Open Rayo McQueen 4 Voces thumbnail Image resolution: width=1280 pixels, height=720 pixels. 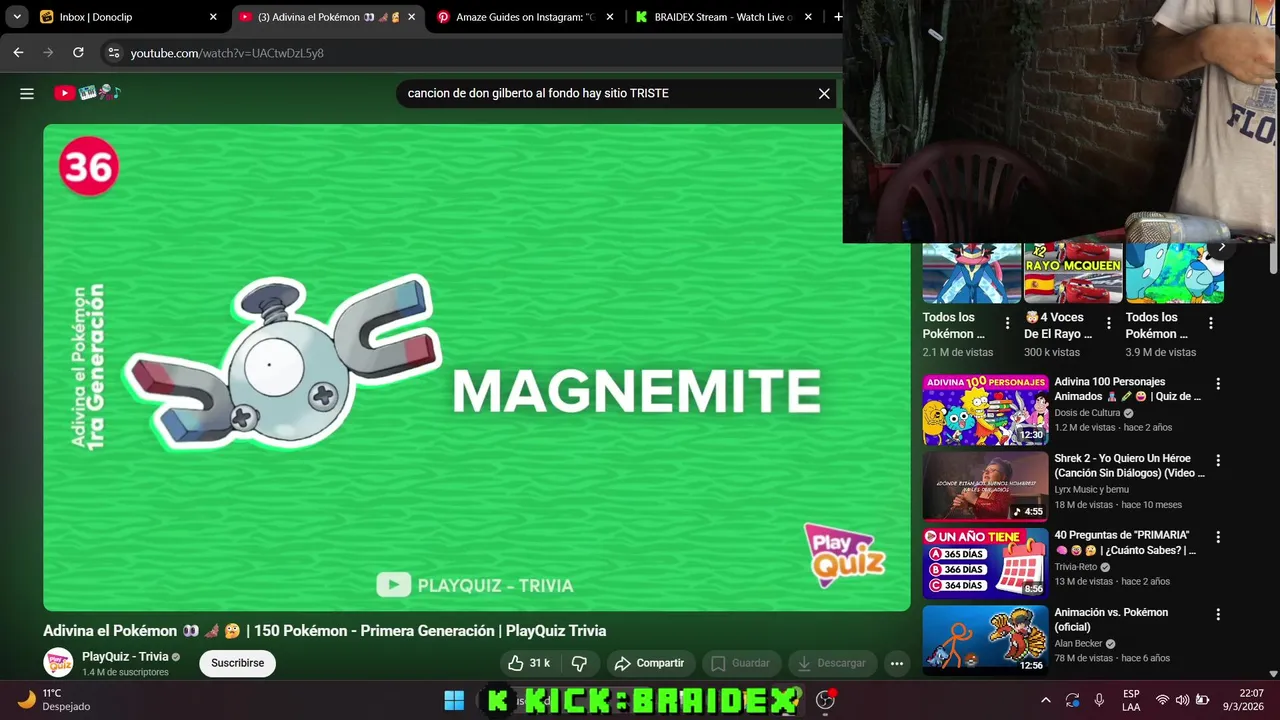[x=1073, y=272]
